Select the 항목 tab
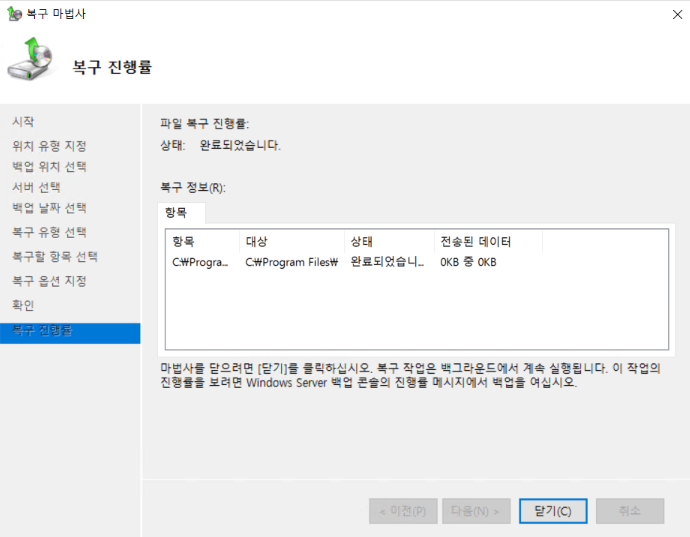 click(182, 213)
